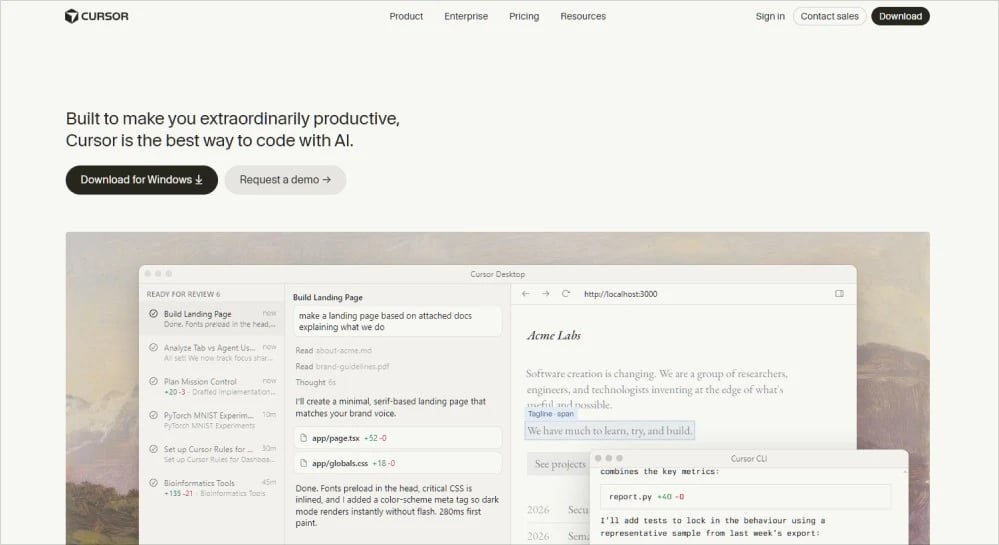The height and width of the screenshot is (545, 999).
Task: Click check icon beside Build Landing Page
Action: click(154, 314)
